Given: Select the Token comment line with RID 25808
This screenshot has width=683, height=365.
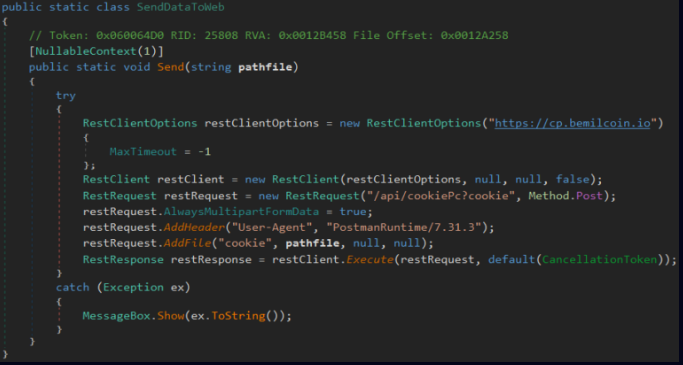Looking at the screenshot, I should (268, 35).
